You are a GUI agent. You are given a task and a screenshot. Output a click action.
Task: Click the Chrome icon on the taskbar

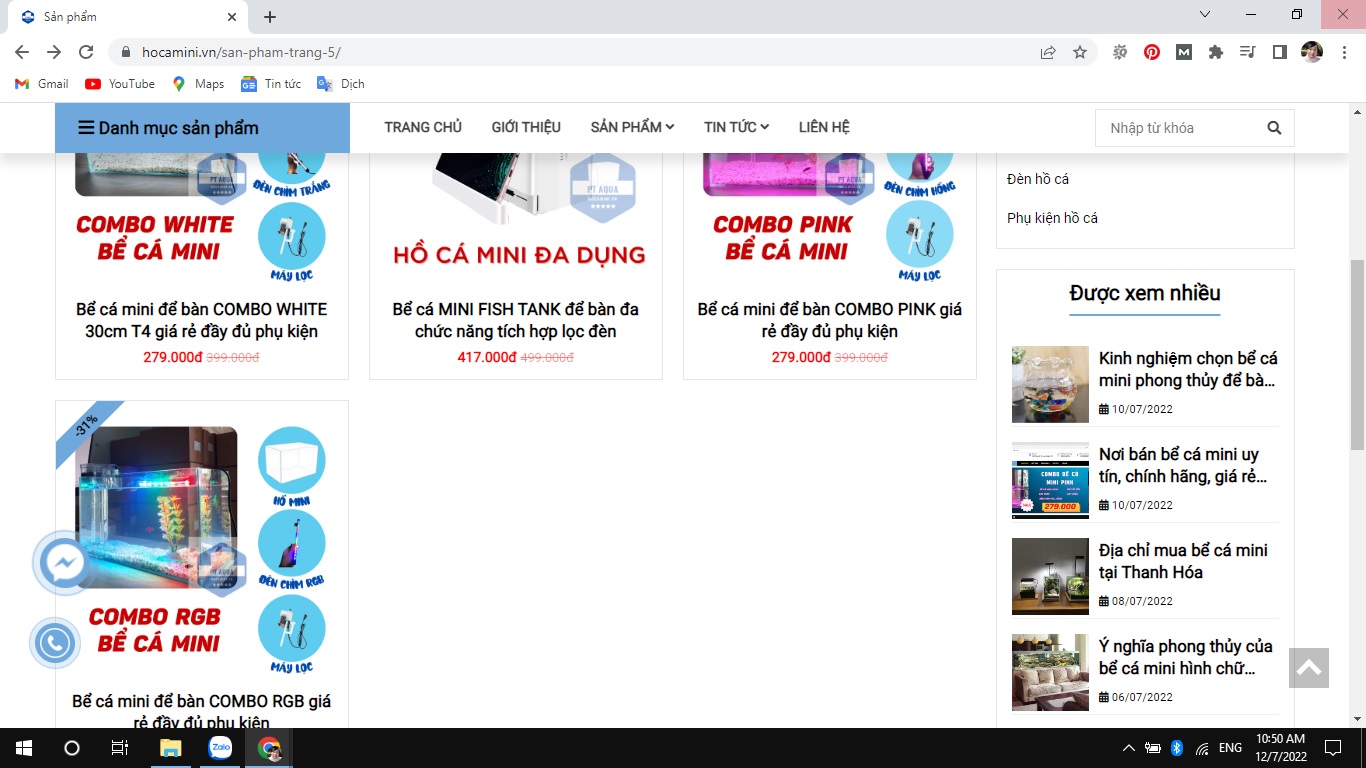tap(269, 748)
